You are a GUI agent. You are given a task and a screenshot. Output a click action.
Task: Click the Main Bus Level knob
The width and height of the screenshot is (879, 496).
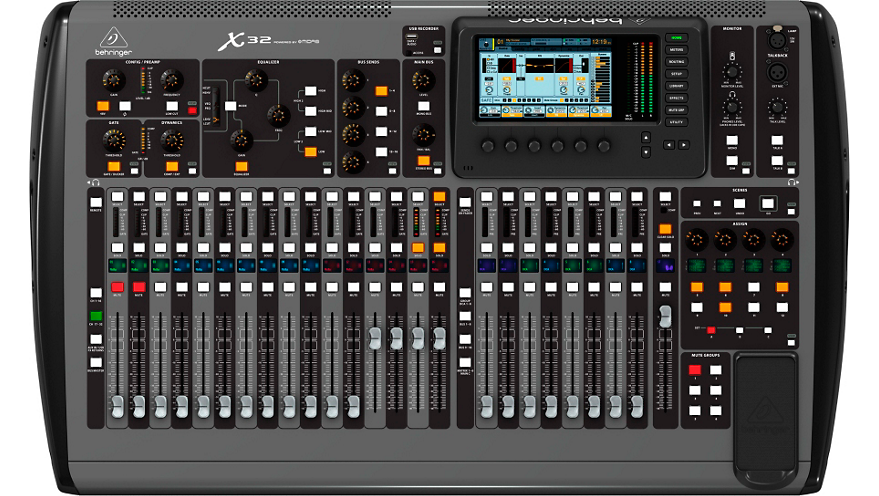pos(423,81)
